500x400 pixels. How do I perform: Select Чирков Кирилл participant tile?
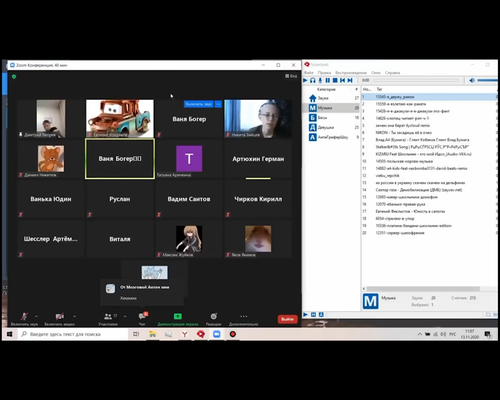(258, 199)
